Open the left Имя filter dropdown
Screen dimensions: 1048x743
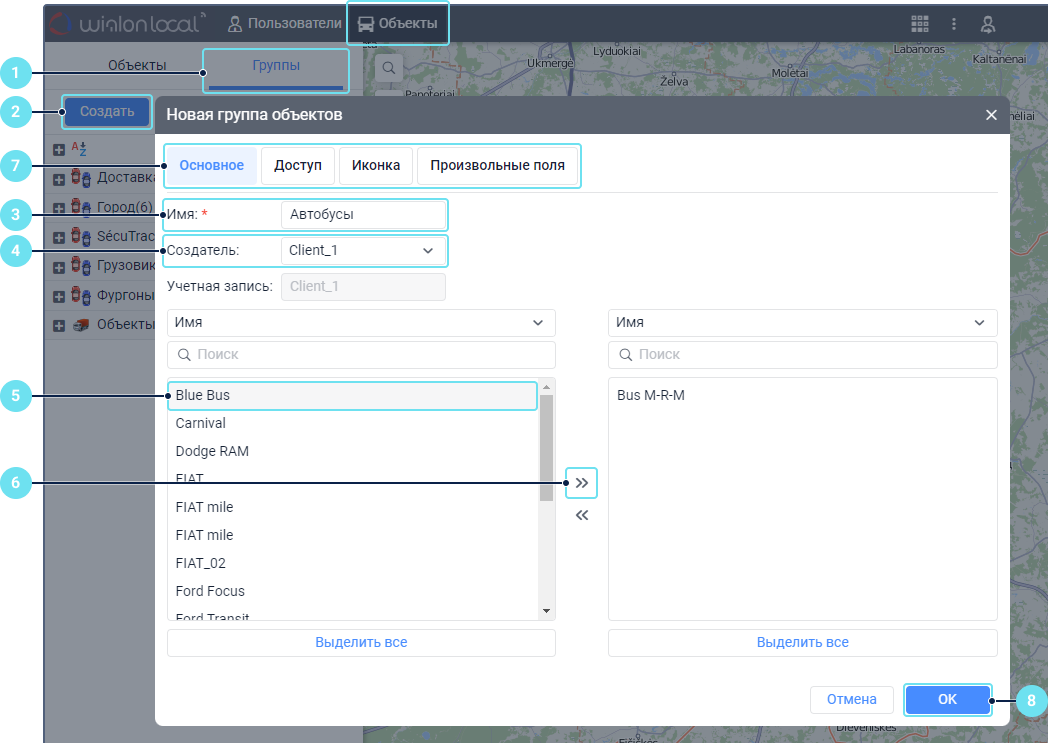tap(361, 323)
